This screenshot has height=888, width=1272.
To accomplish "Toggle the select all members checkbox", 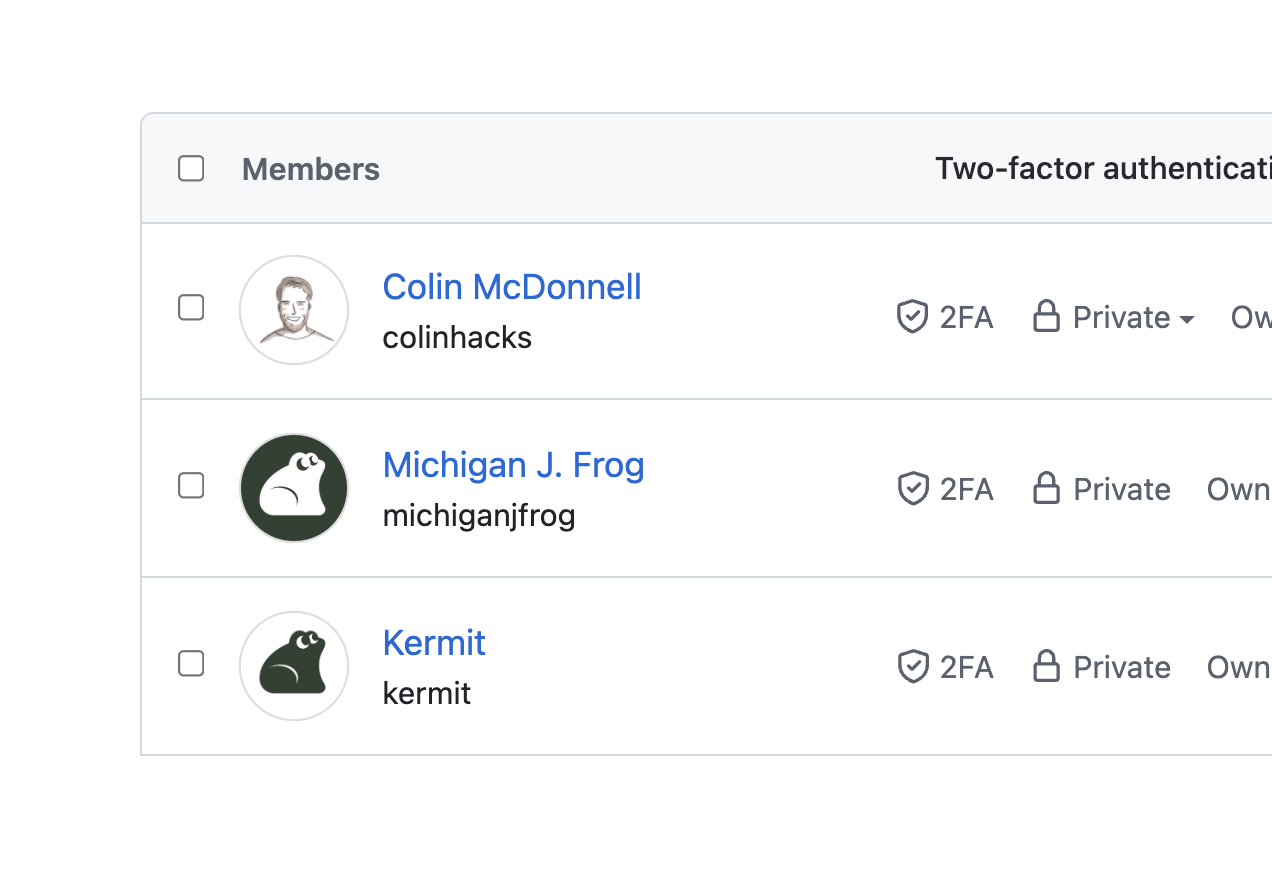I will [191, 169].
